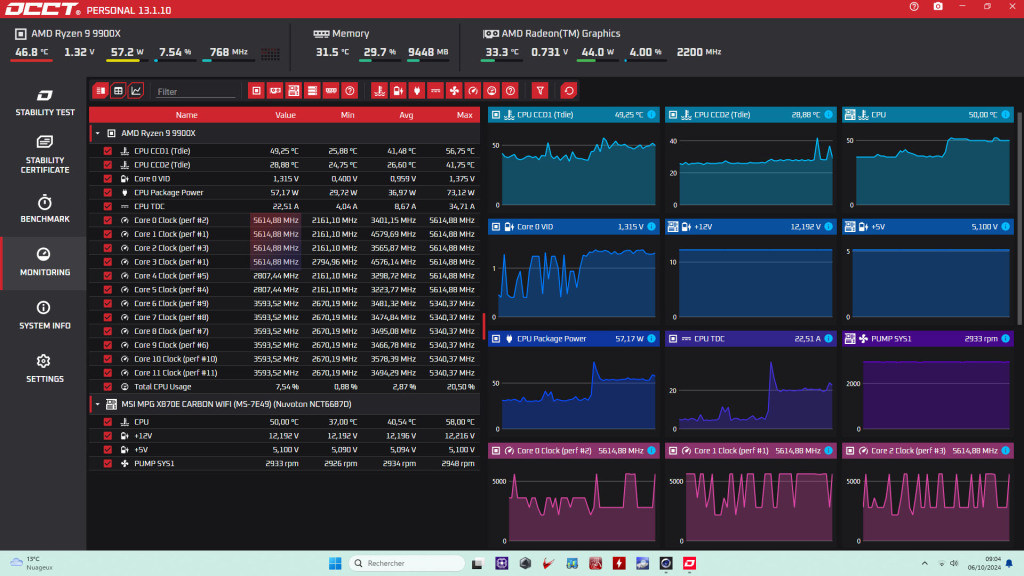The image size is (1024, 576).
Task: Uncheck the PUMP SYS1 checkbox
Action: tap(108, 463)
